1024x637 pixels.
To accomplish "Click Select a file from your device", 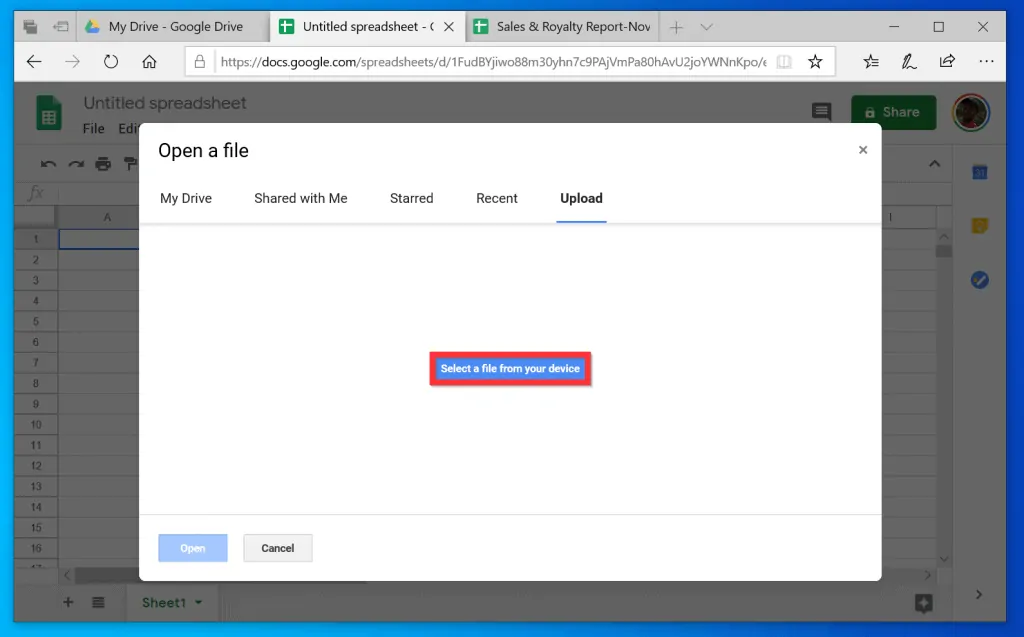I will click(510, 369).
